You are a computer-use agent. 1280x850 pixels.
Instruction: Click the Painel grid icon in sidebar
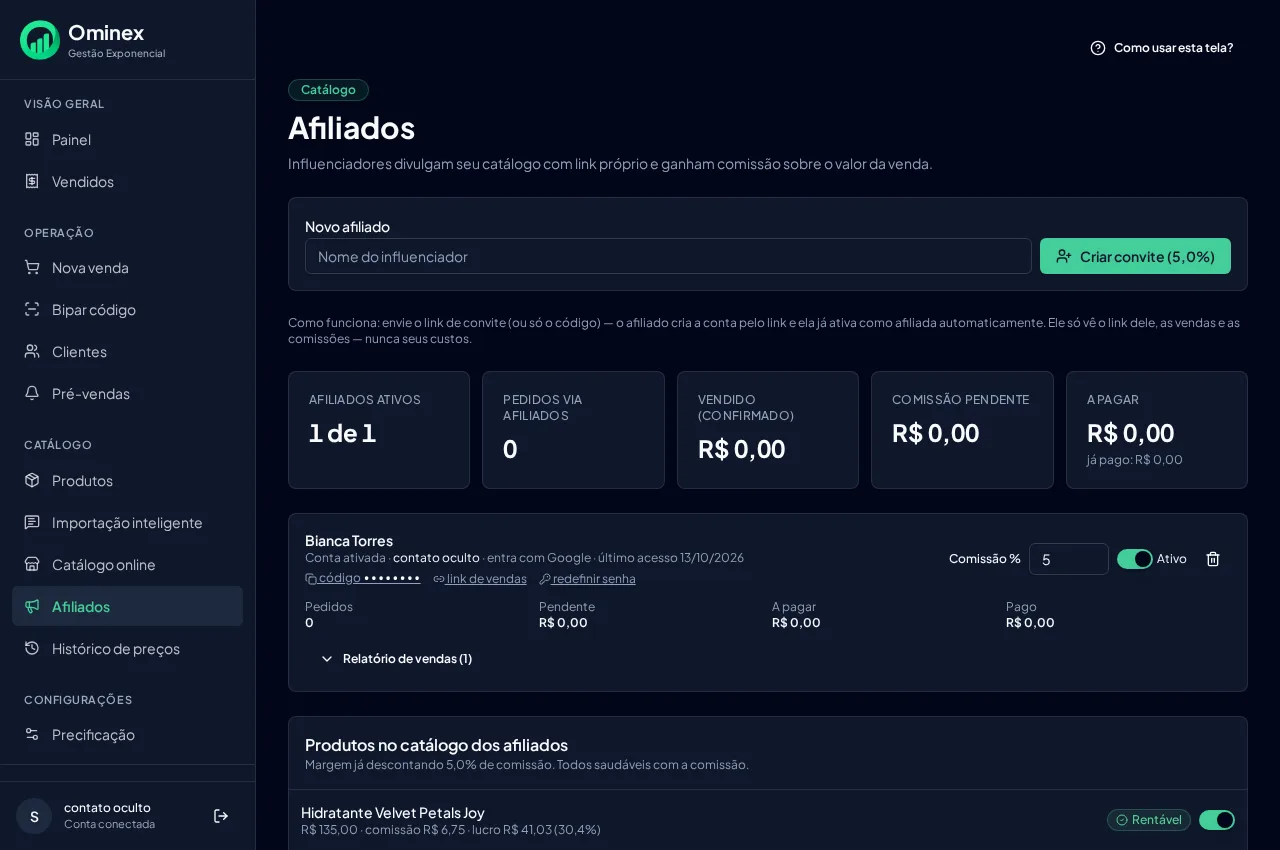32,139
